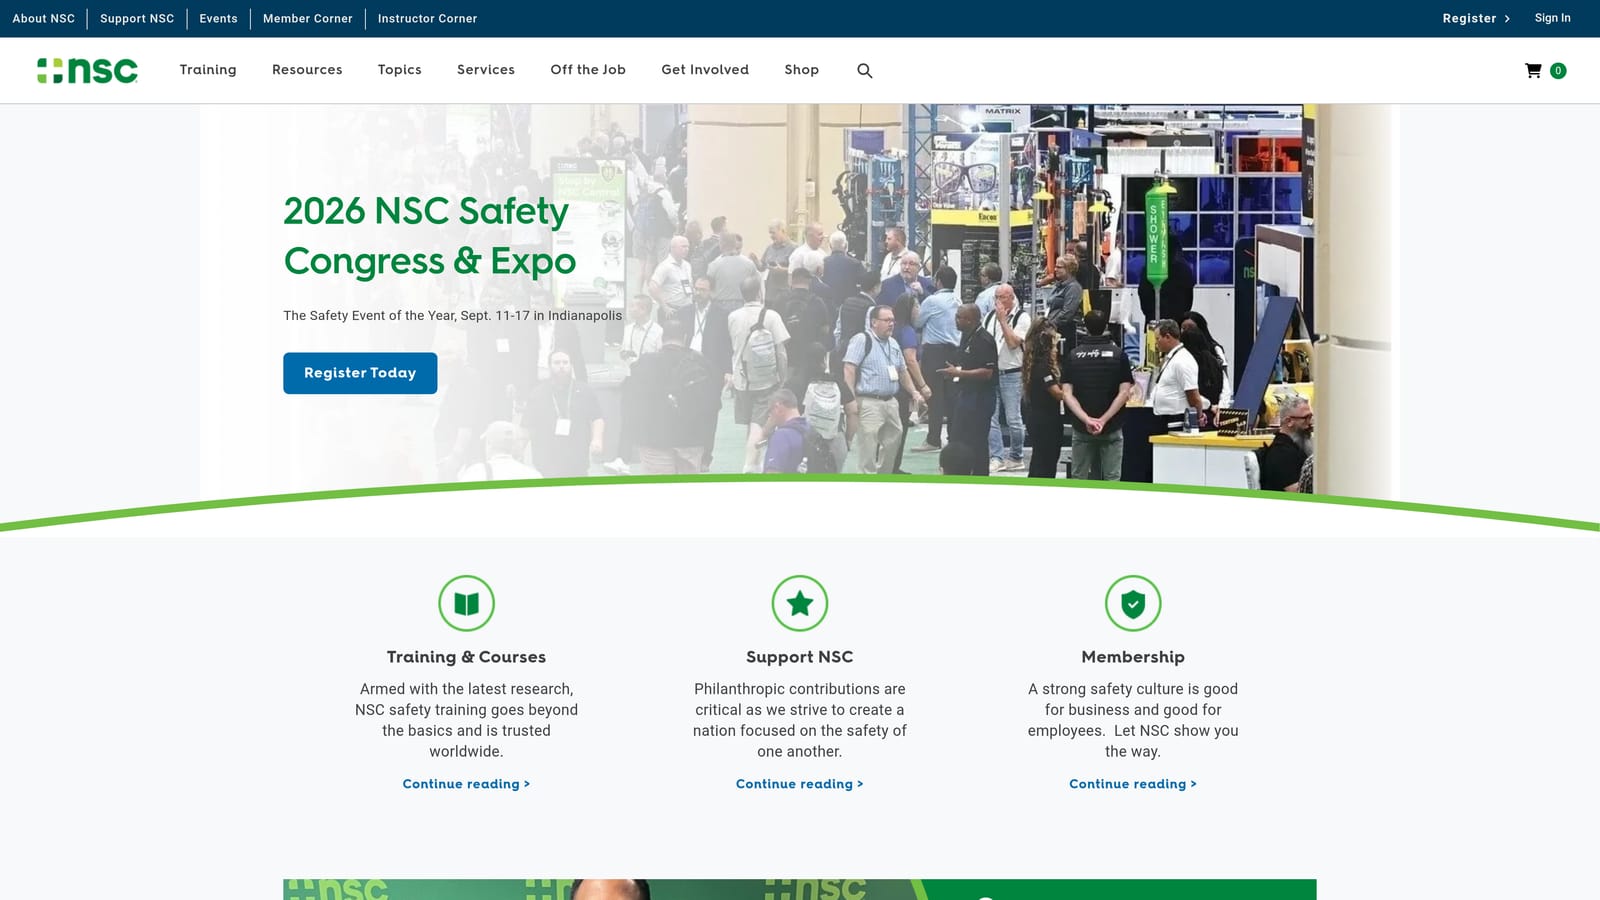Open the Shop menu
This screenshot has height=900, width=1600.
click(802, 70)
